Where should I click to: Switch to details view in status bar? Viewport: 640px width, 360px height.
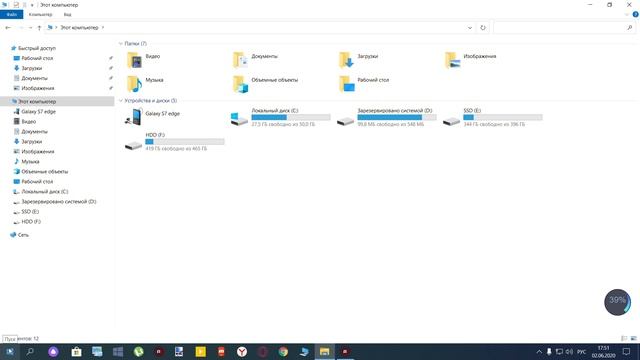point(624,338)
